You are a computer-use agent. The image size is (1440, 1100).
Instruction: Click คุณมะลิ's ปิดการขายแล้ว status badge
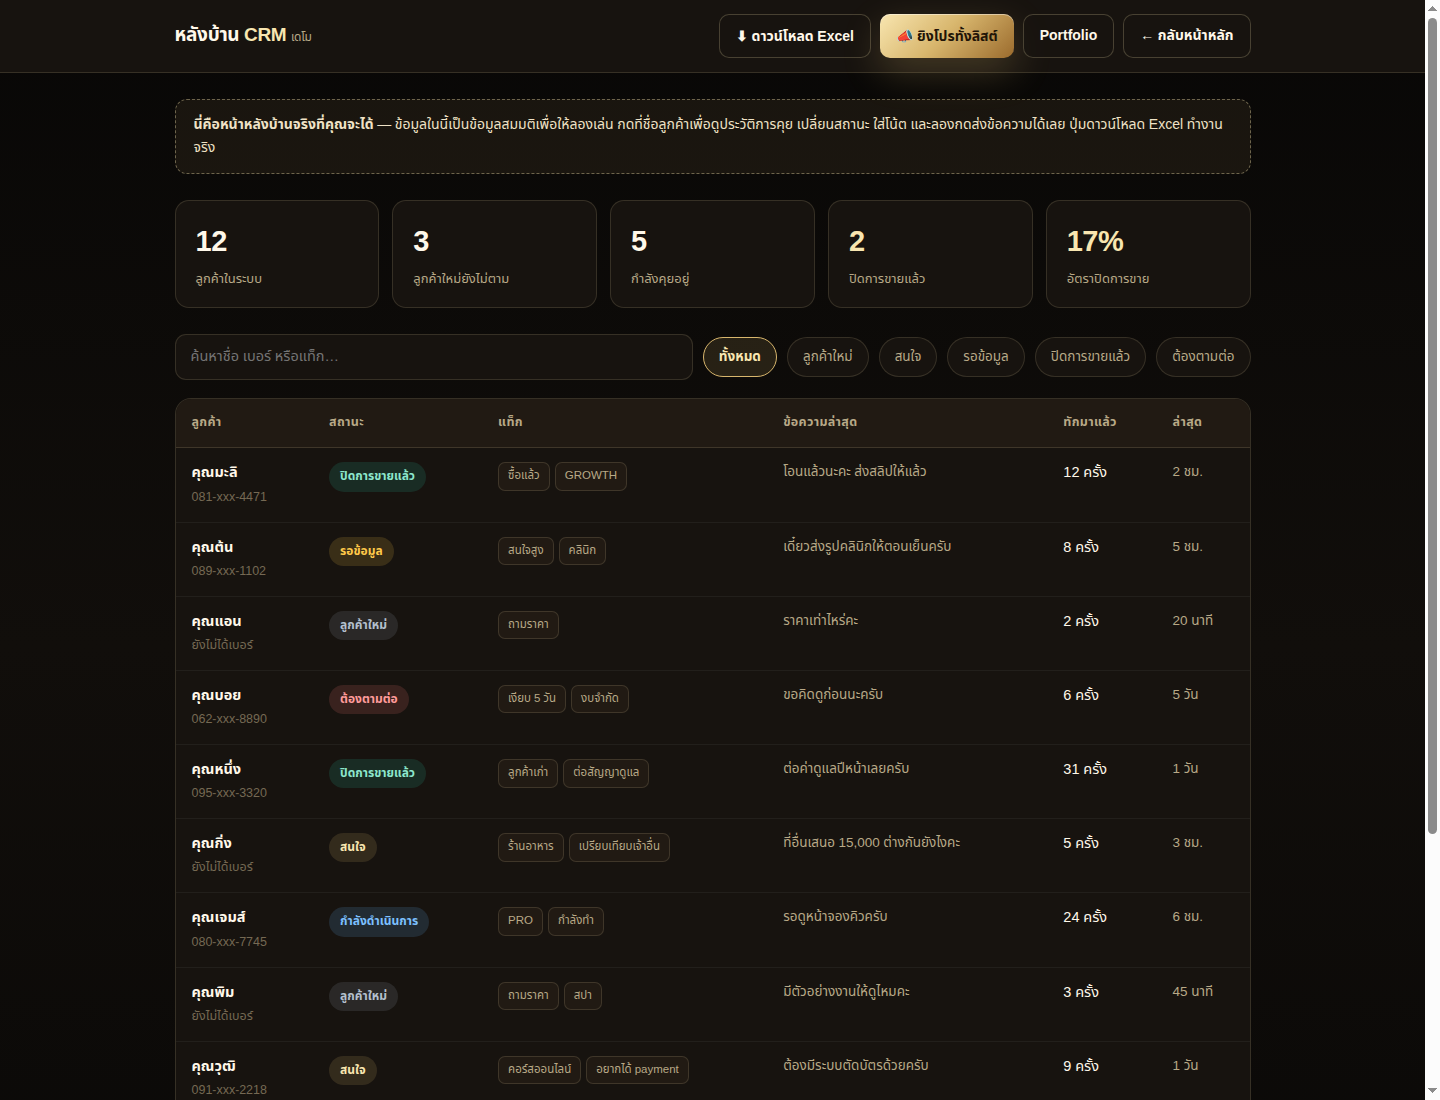point(377,476)
